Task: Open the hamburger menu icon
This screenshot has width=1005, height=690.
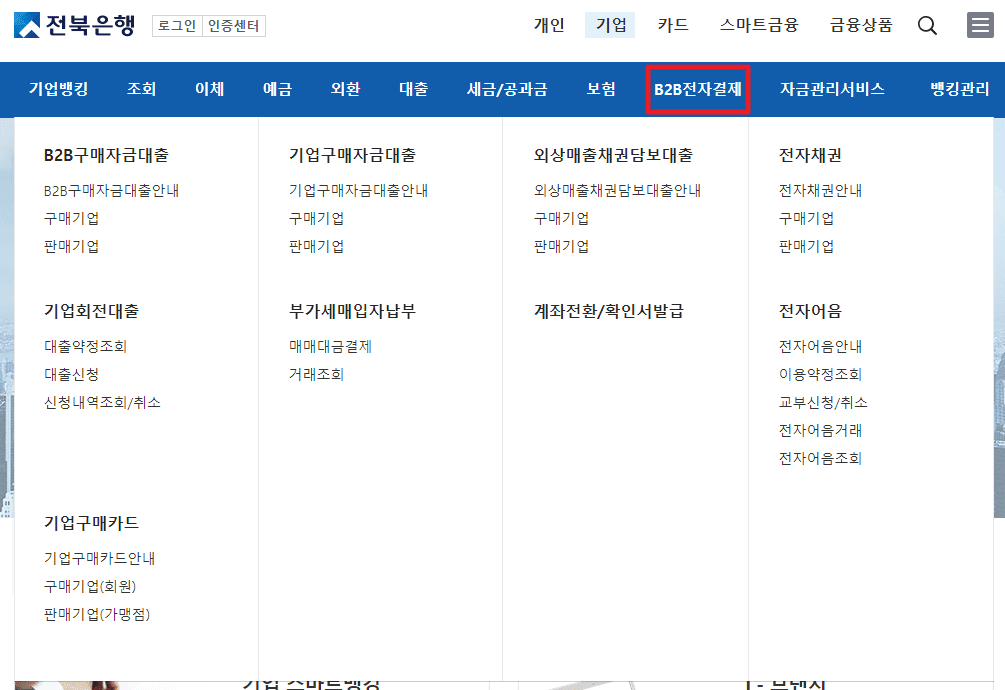Action: [980, 24]
